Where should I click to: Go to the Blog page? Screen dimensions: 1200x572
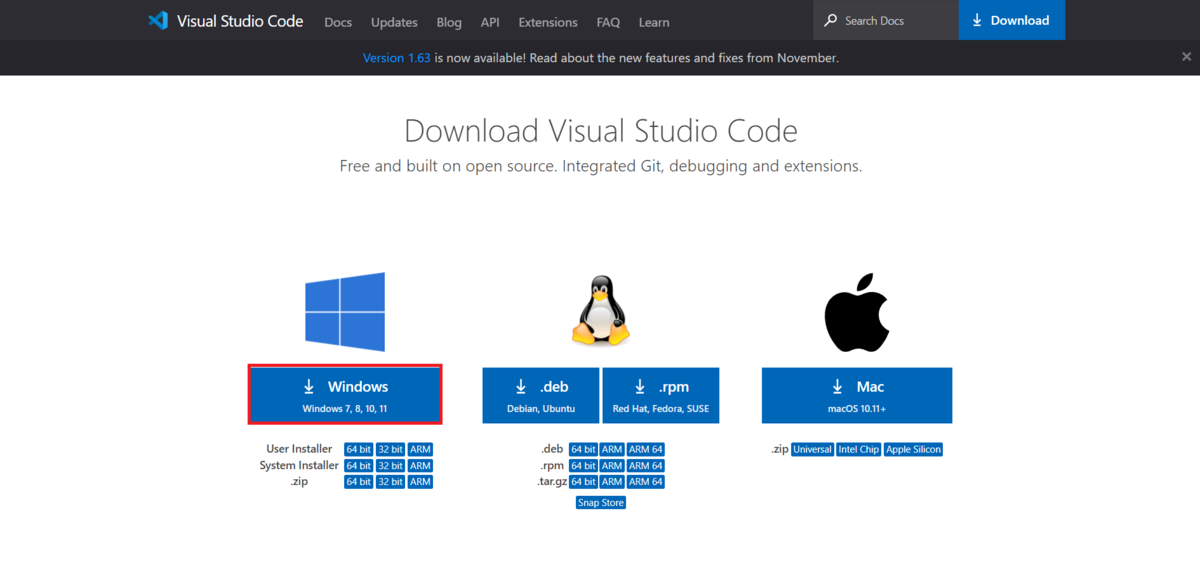449,22
